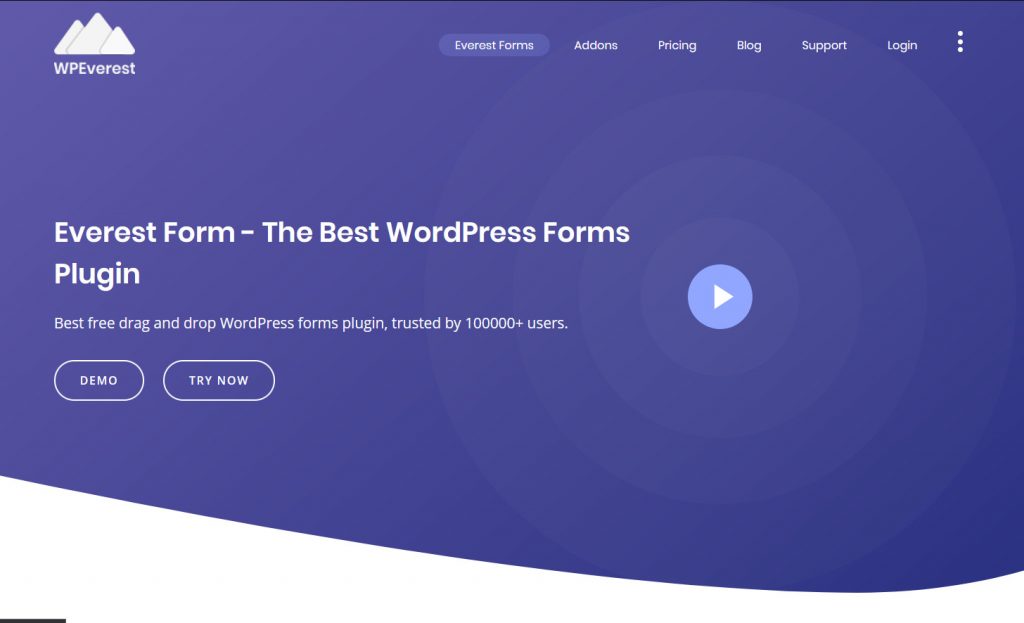Click the DEMO button

(x=99, y=380)
